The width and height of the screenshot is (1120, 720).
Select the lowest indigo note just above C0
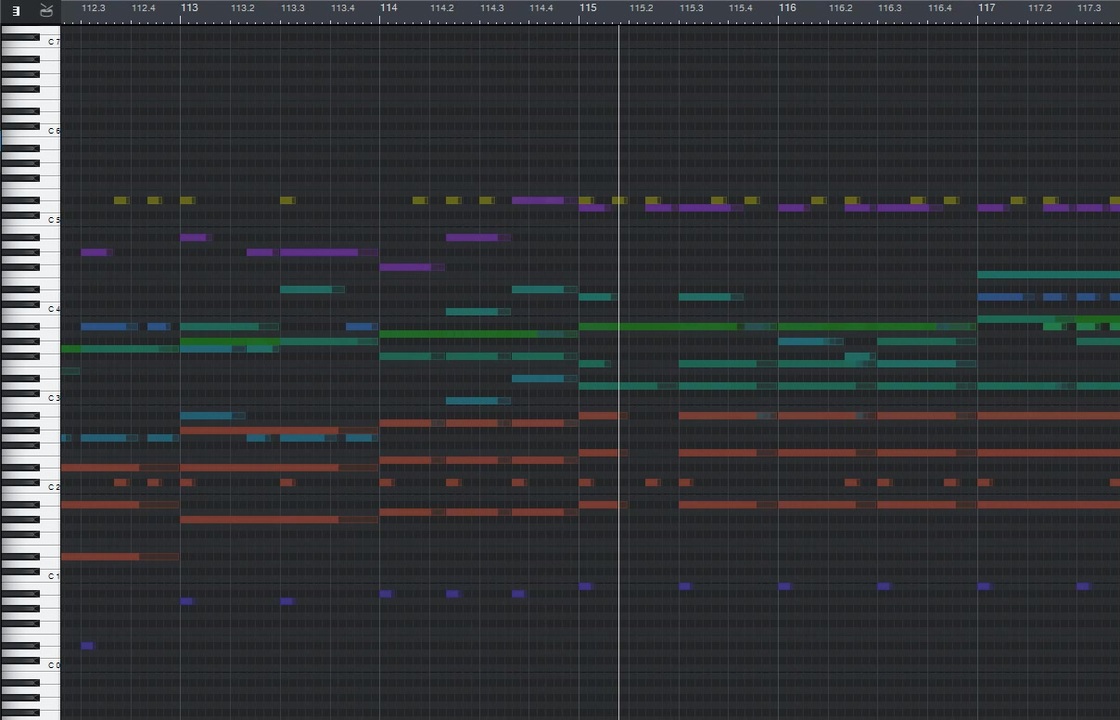(87, 646)
